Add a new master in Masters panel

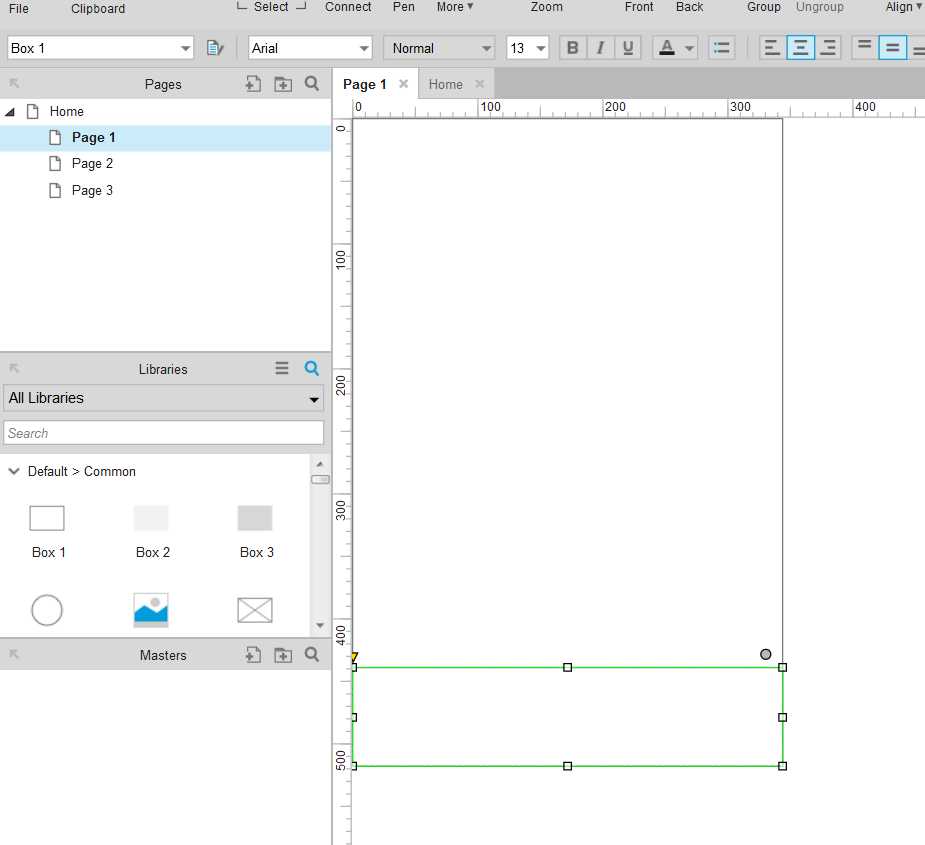(x=253, y=654)
